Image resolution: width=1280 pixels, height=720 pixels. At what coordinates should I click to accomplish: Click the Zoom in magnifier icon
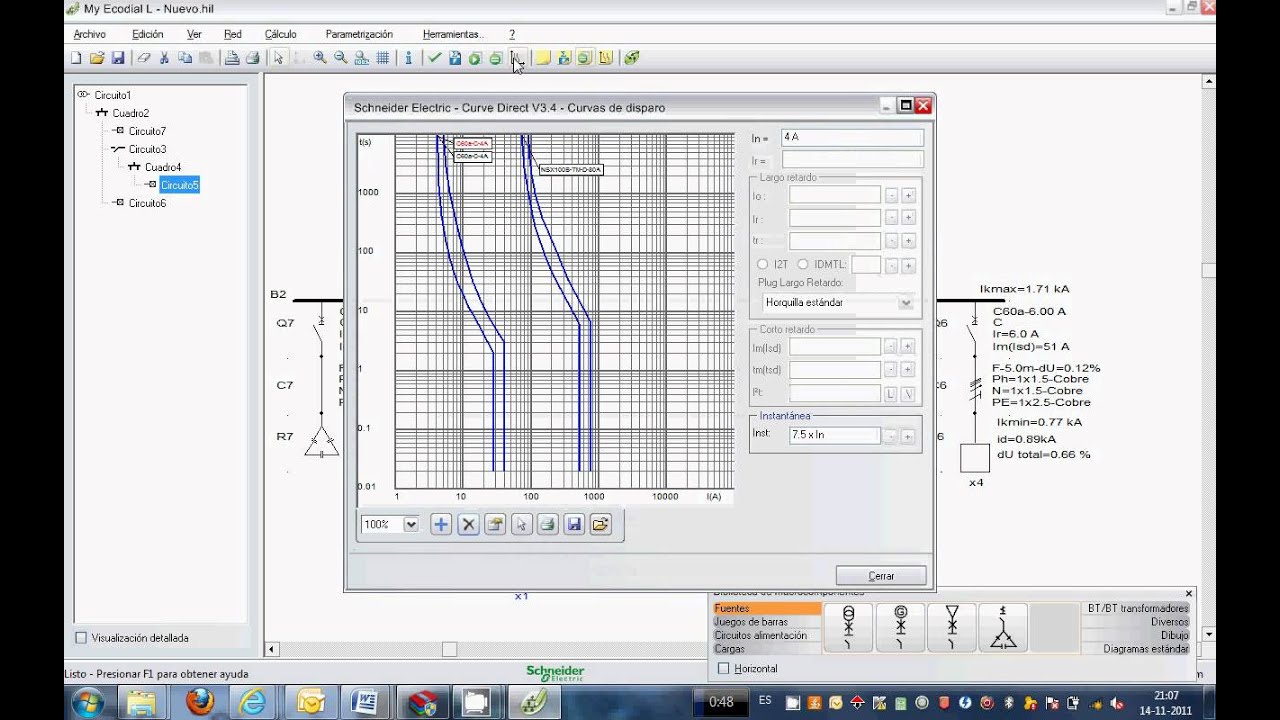(320, 58)
